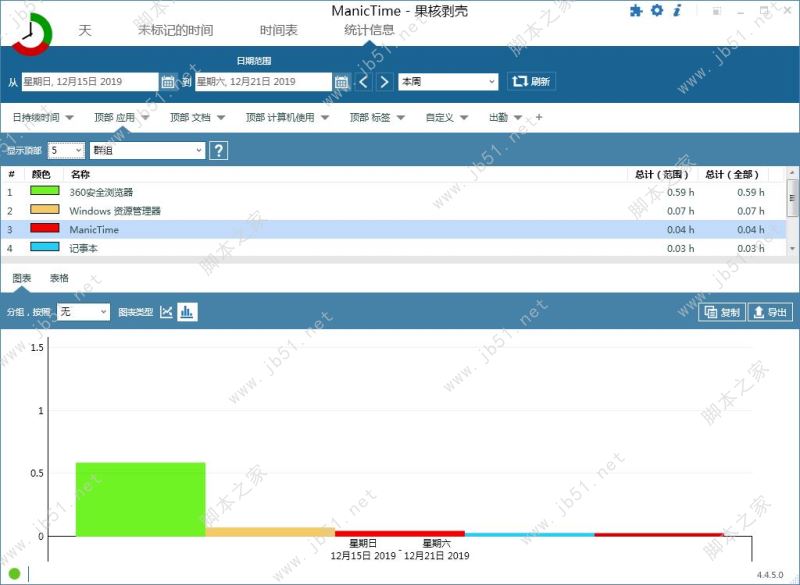Click the blue color swatch for 记事本
The width and height of the screenshot is (800, 585).
45,247
